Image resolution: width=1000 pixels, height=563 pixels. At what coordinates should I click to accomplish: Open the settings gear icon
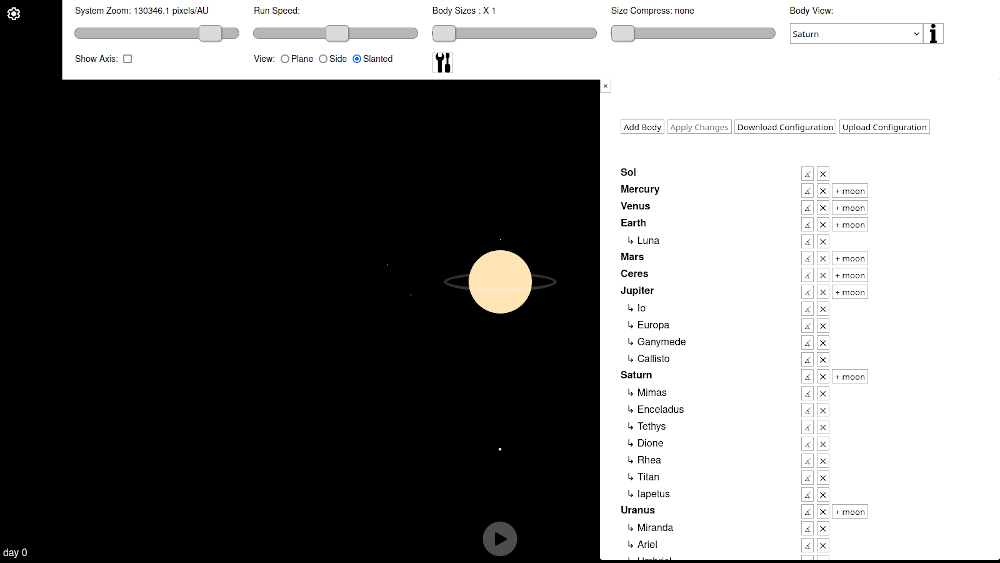[x=13, y=13]
